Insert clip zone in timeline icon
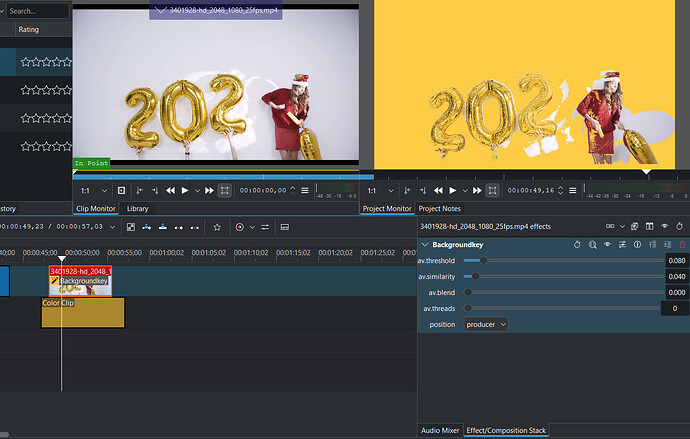The width and height of the screenshot is (690, 439). [147, 227]
